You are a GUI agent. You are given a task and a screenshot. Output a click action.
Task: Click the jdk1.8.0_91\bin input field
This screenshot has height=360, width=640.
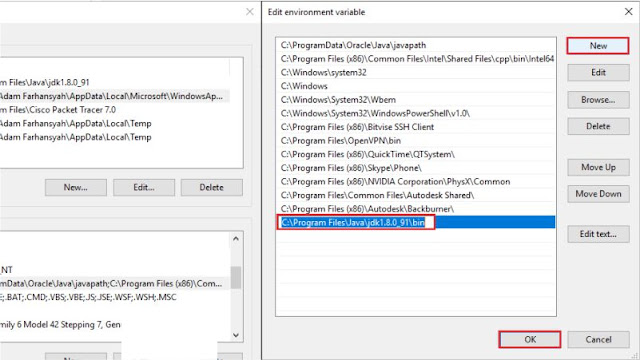(x=356, y=222)
